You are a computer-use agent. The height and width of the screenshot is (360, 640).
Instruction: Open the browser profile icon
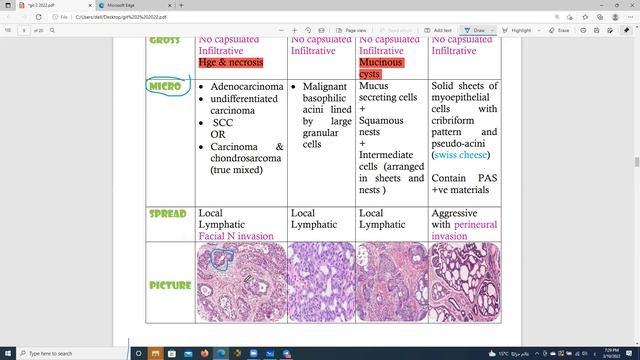click(x=615, y=17)
